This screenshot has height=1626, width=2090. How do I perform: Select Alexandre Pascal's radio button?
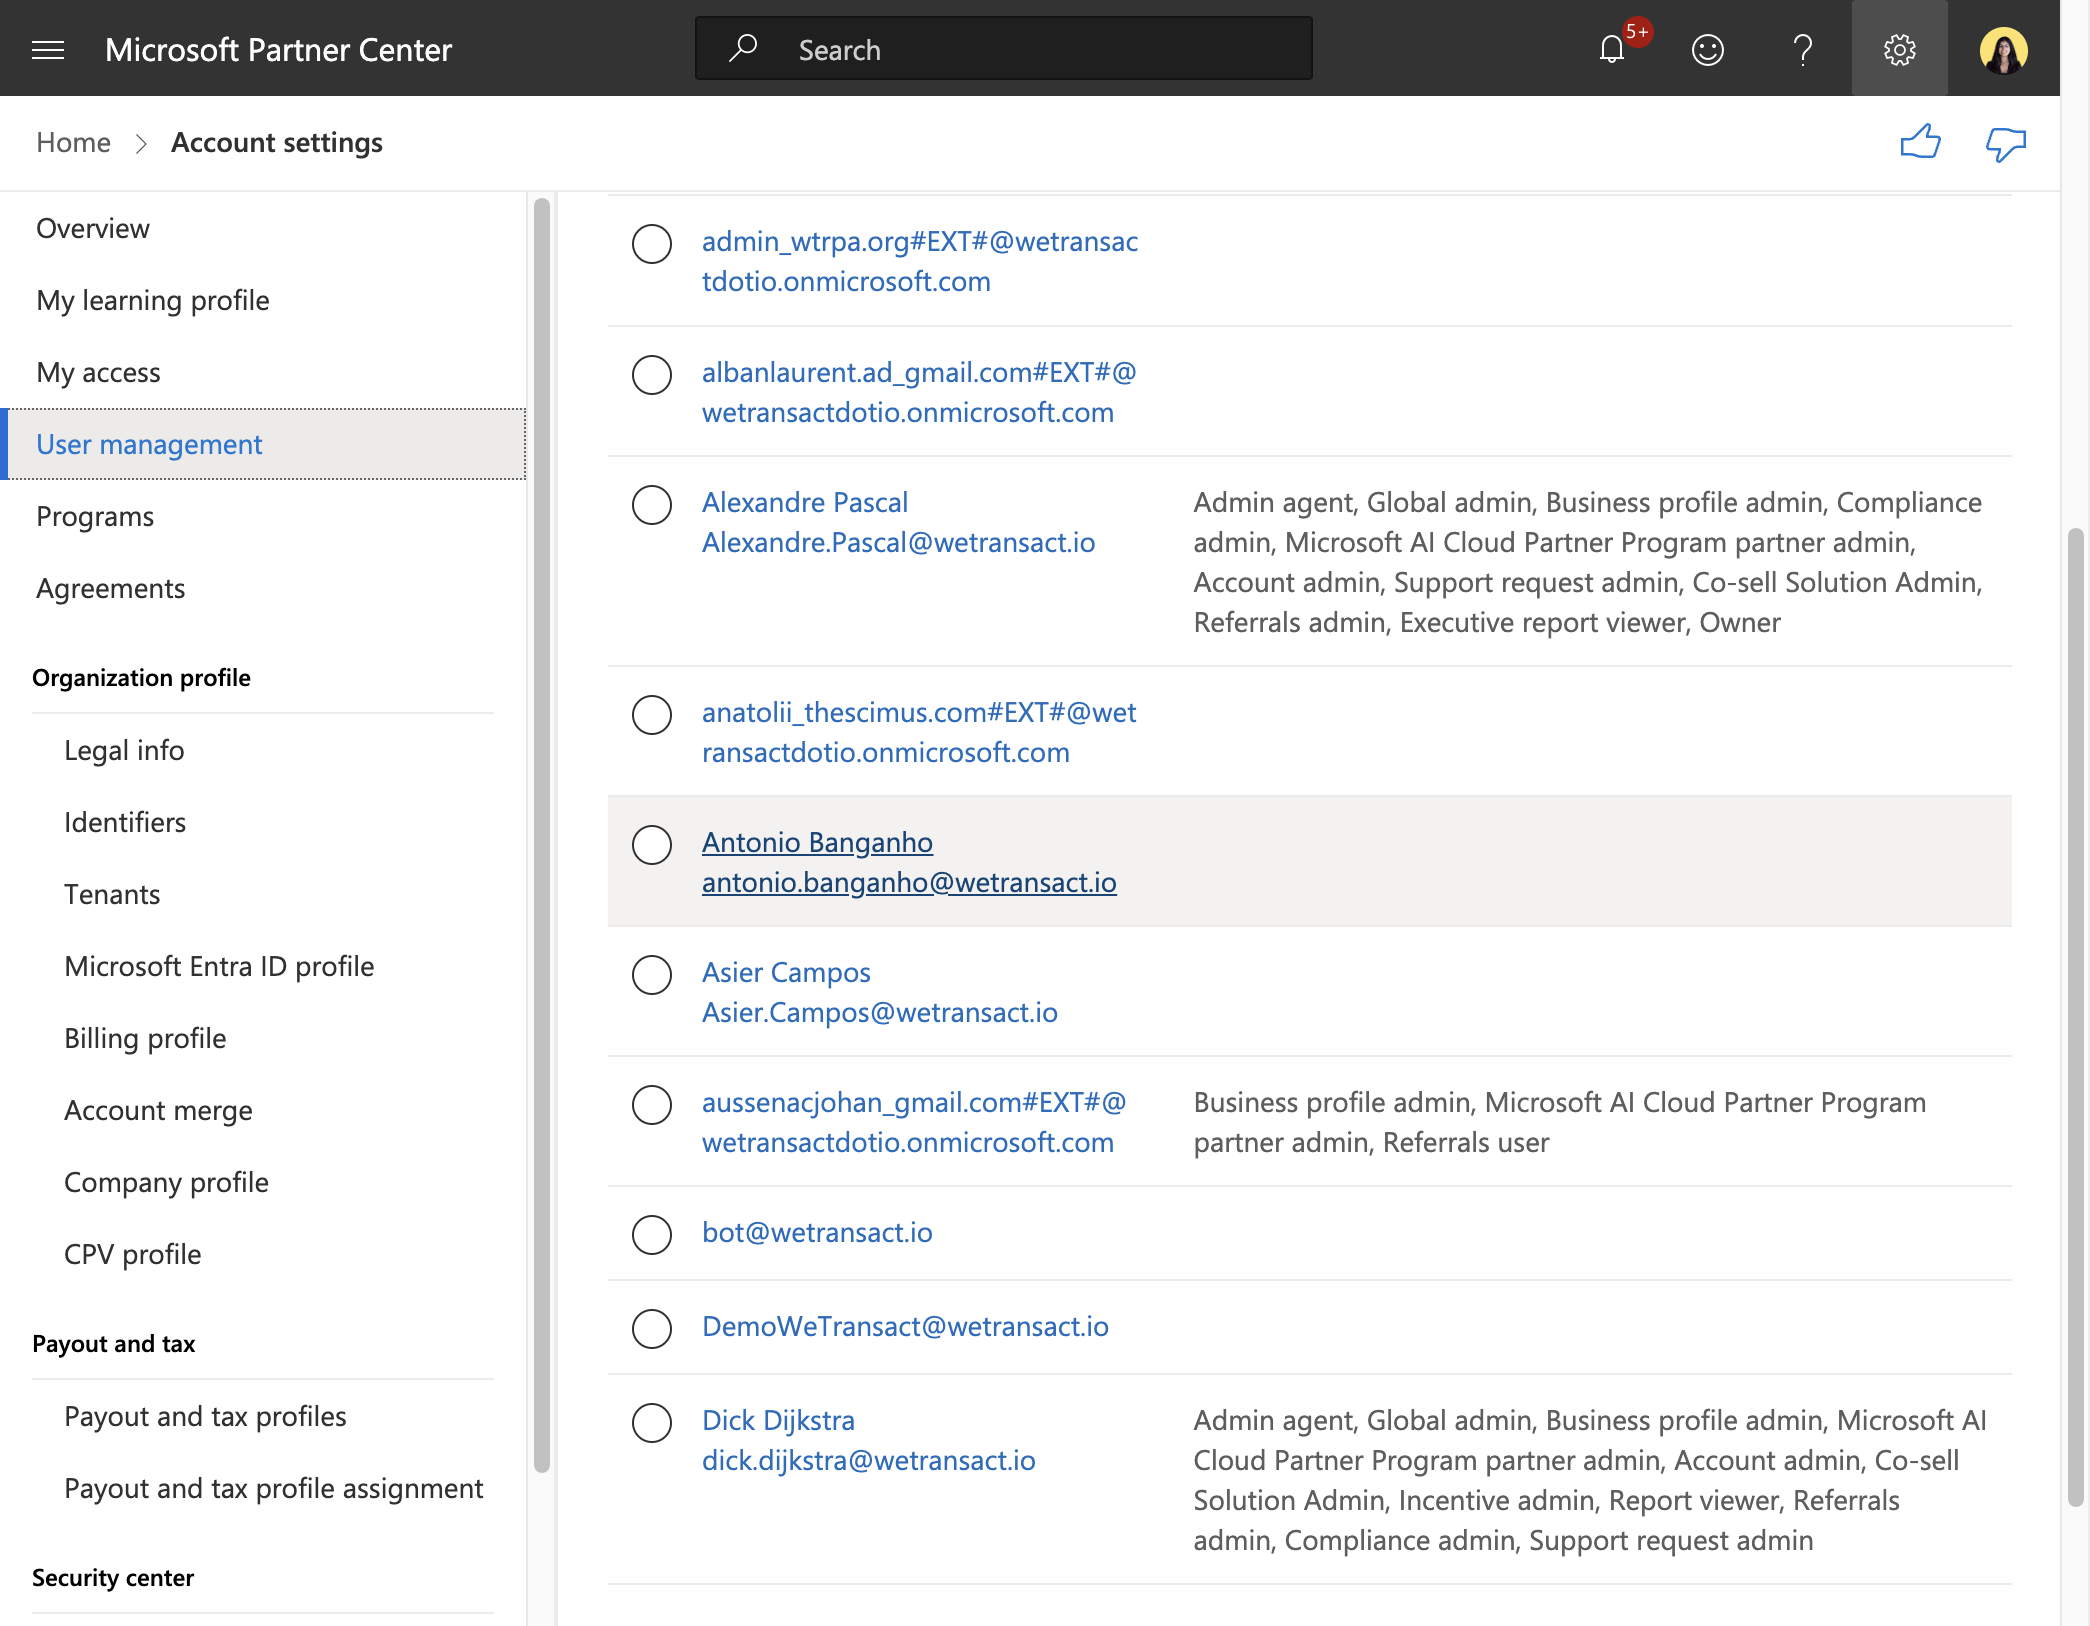(x=651, y=504)
